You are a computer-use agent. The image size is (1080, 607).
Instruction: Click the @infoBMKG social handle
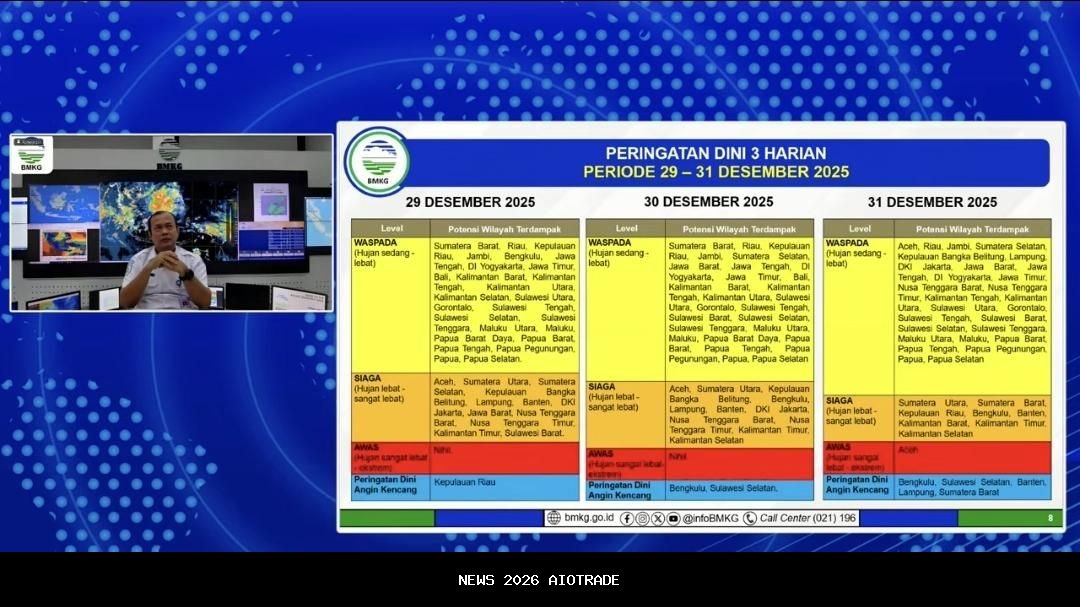tap(710, 518)
